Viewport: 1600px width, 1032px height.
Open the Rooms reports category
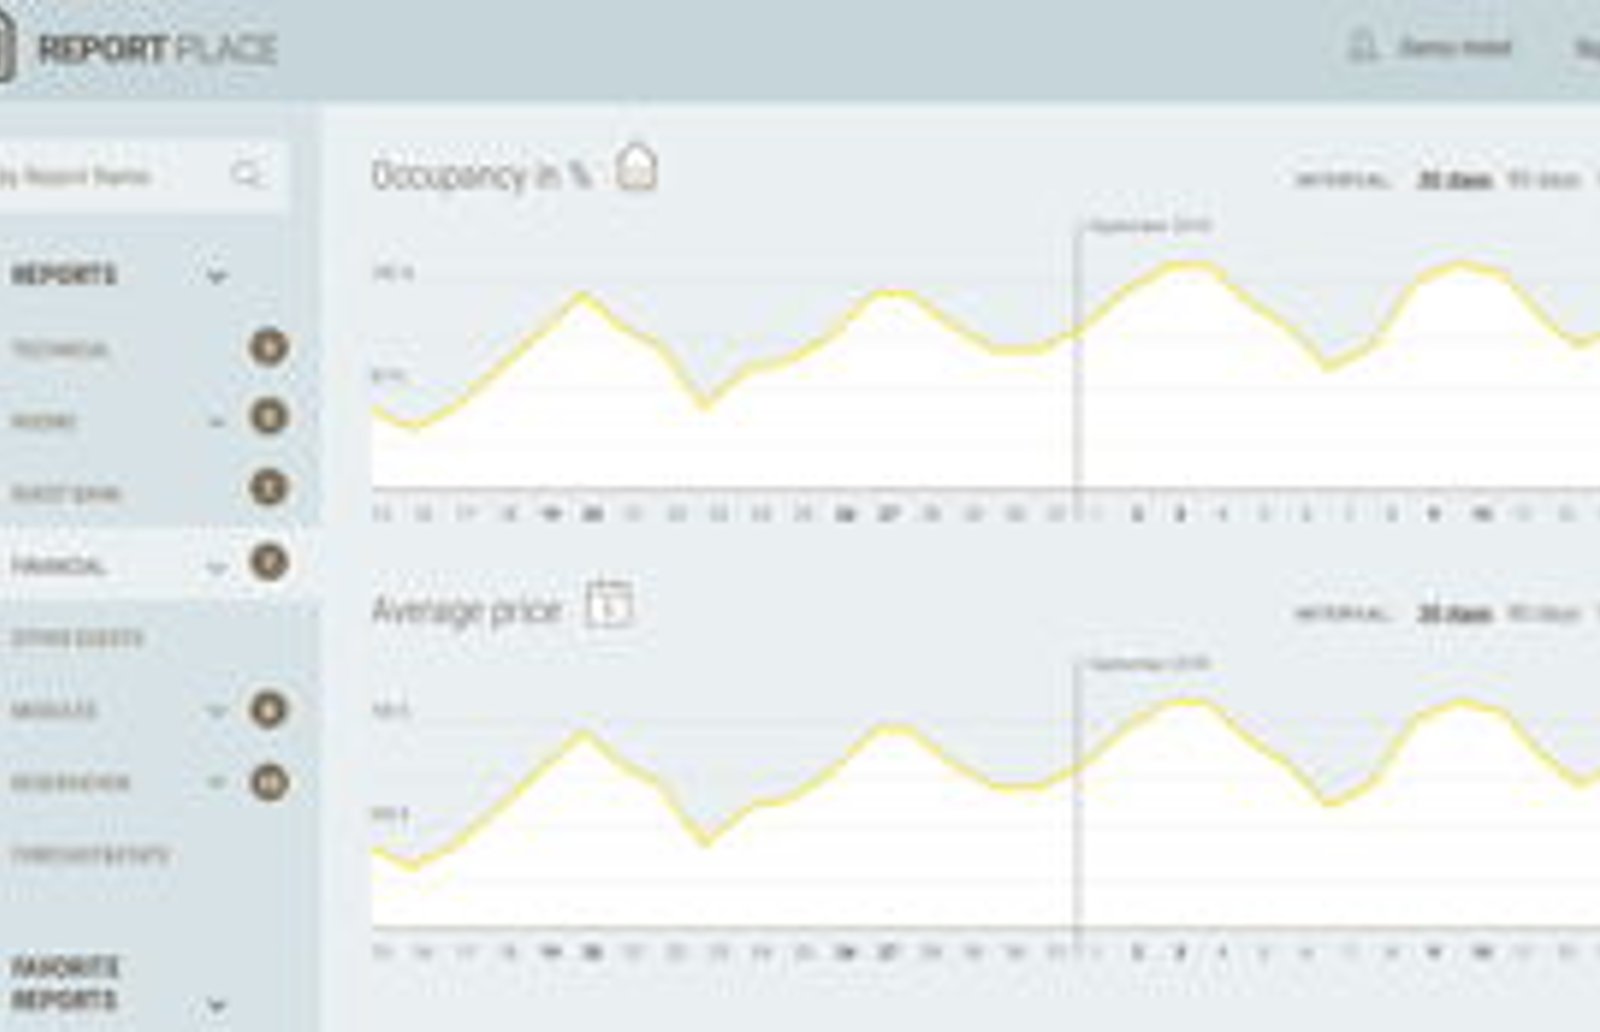click(43, 421)
